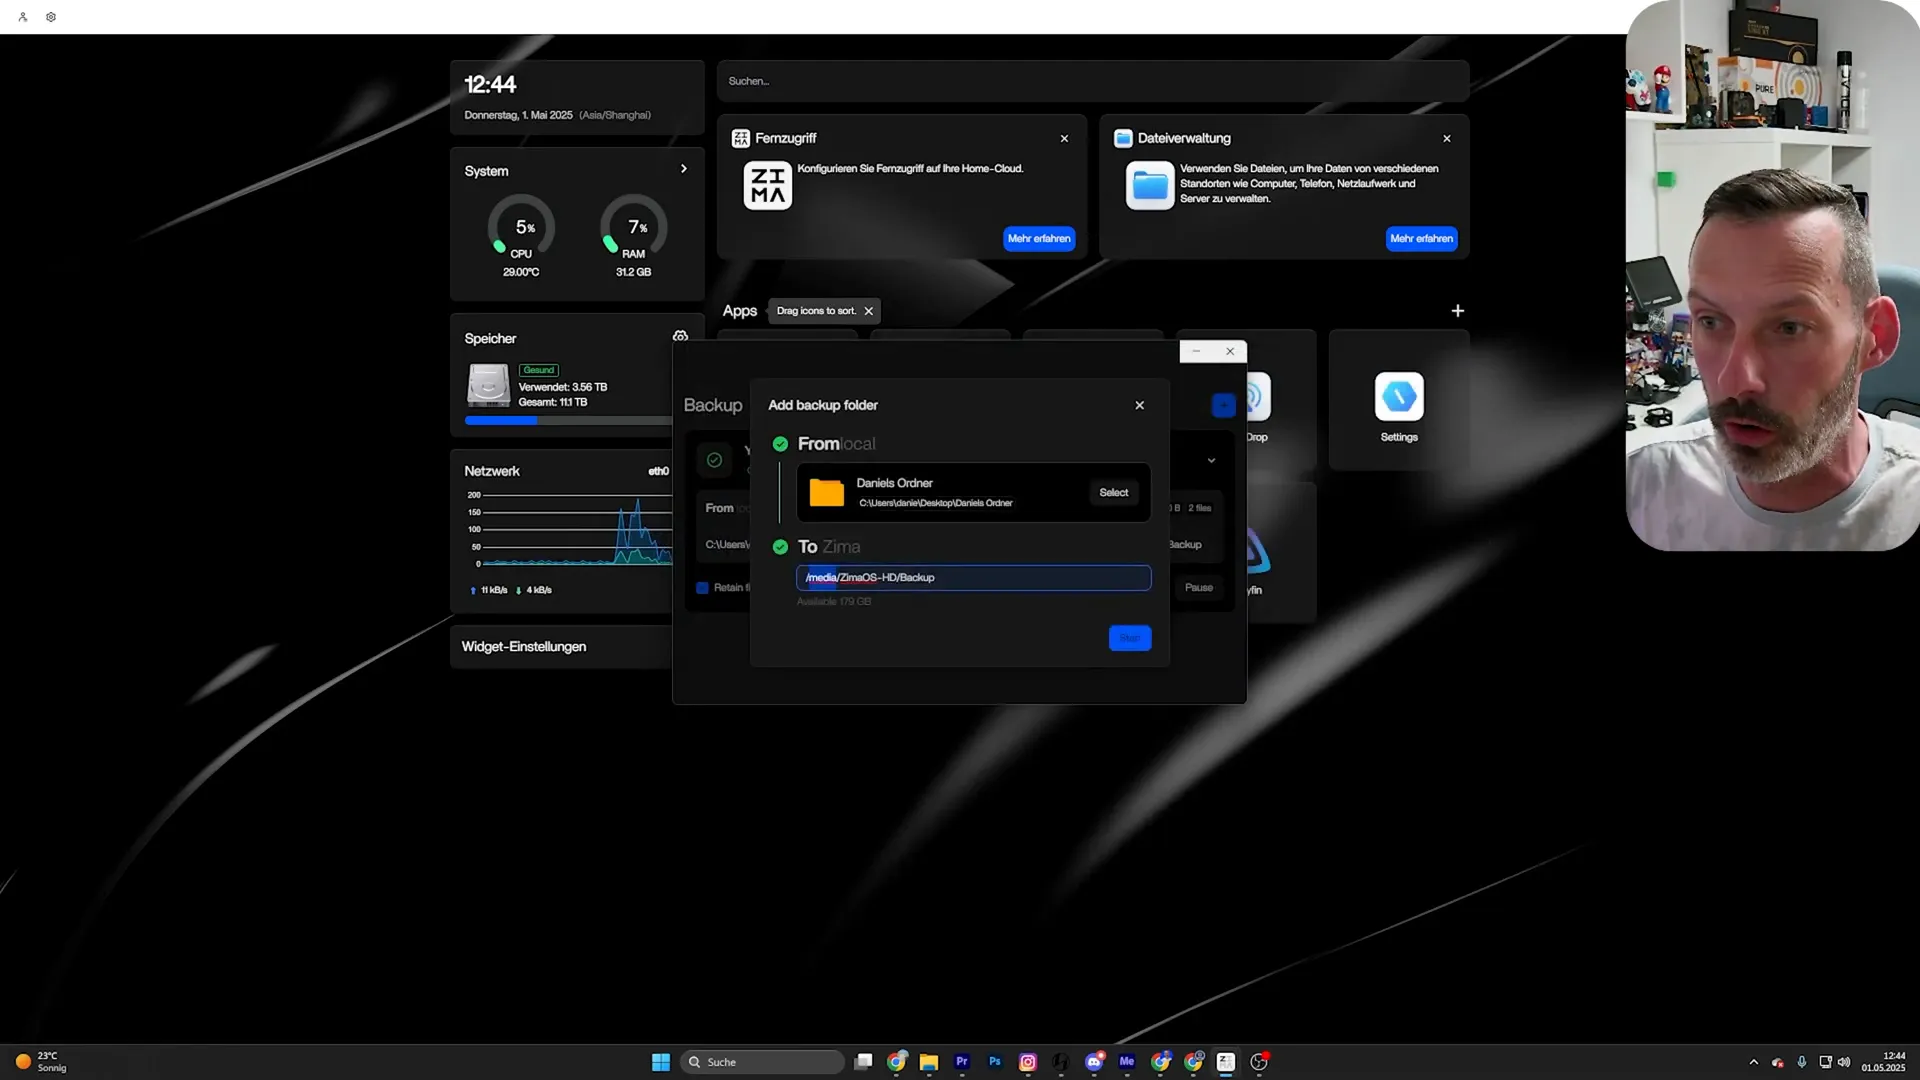Viewport: 1920px width, 1080px height.
Task: Click the yellow Daniels Ordner folder icon
Action: [826, 492]
